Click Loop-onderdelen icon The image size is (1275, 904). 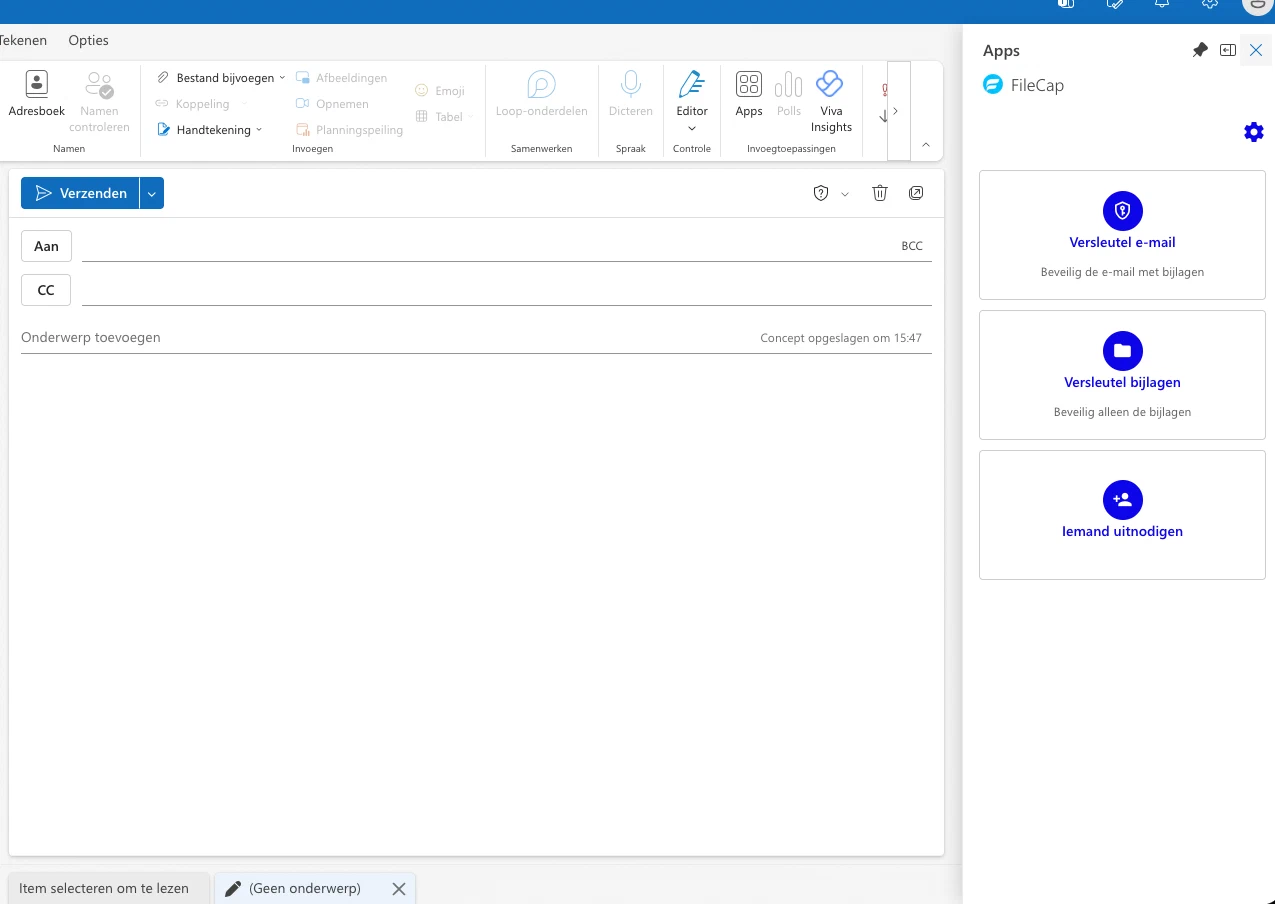pyautogui.click(x=541, y=84)
